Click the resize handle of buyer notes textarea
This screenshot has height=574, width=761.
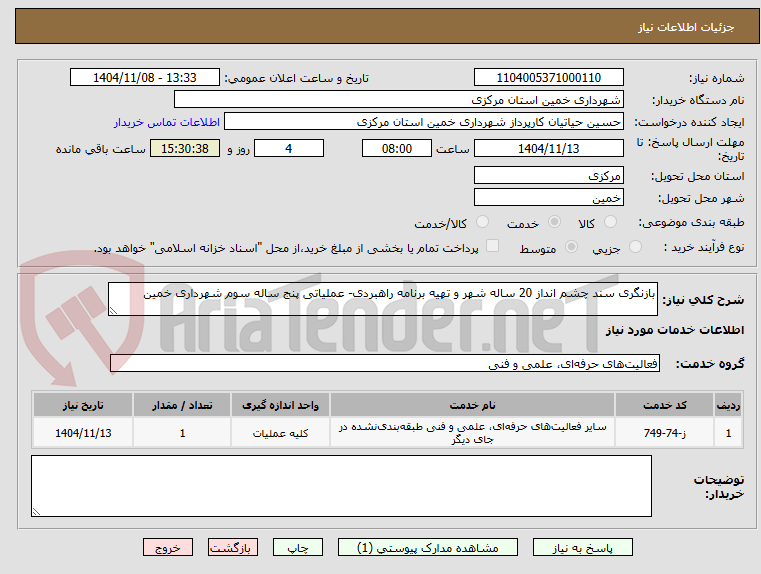point(36,511)
